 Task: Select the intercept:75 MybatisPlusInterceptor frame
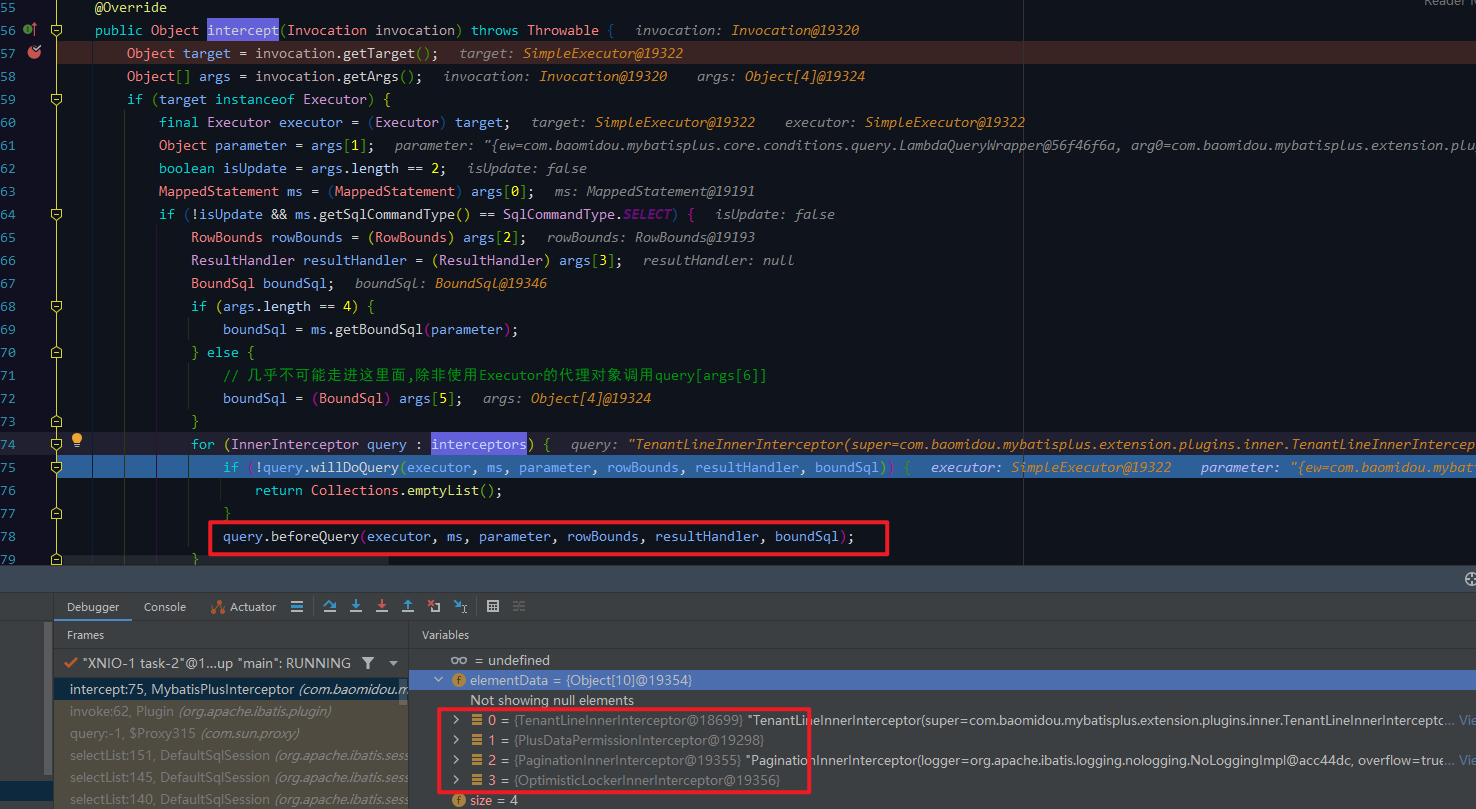point(230,689)
